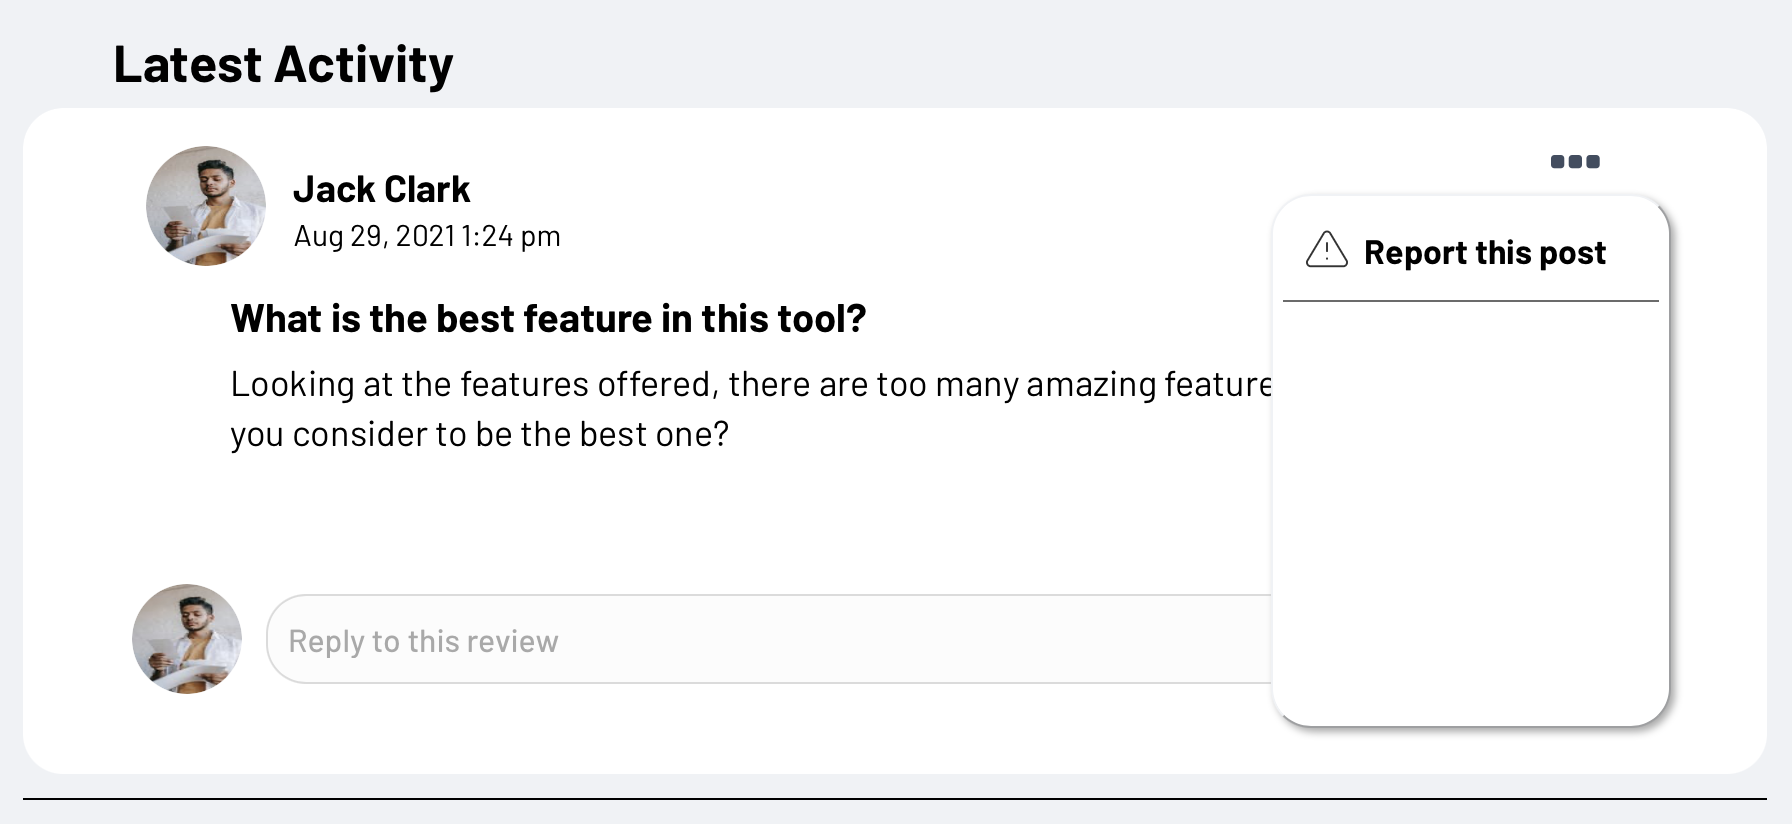
Task: Click the Aug 29, 2021 post date
Action: tap(374, 237)
